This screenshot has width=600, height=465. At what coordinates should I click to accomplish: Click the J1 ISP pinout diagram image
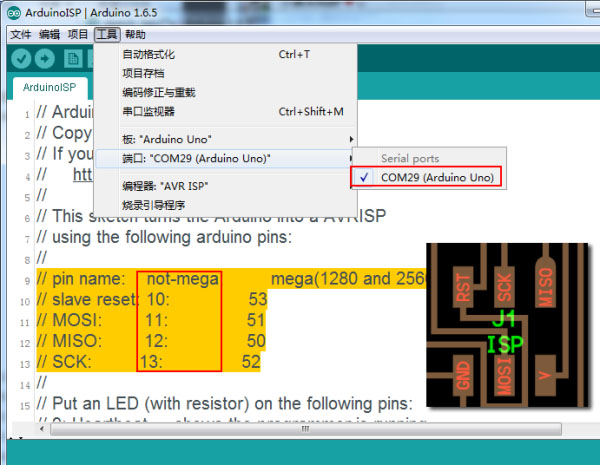click(507, 325)
